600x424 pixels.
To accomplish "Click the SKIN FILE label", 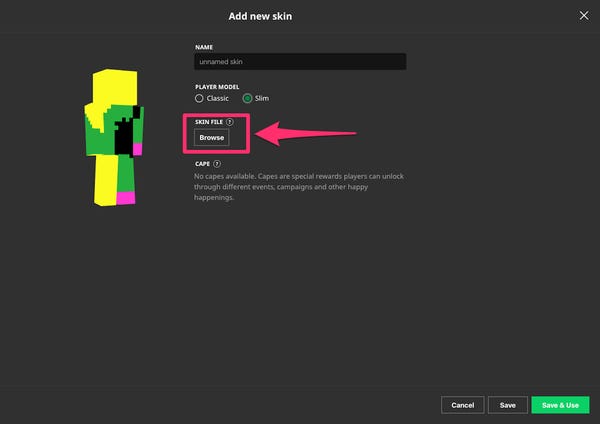I will point(209,122).
